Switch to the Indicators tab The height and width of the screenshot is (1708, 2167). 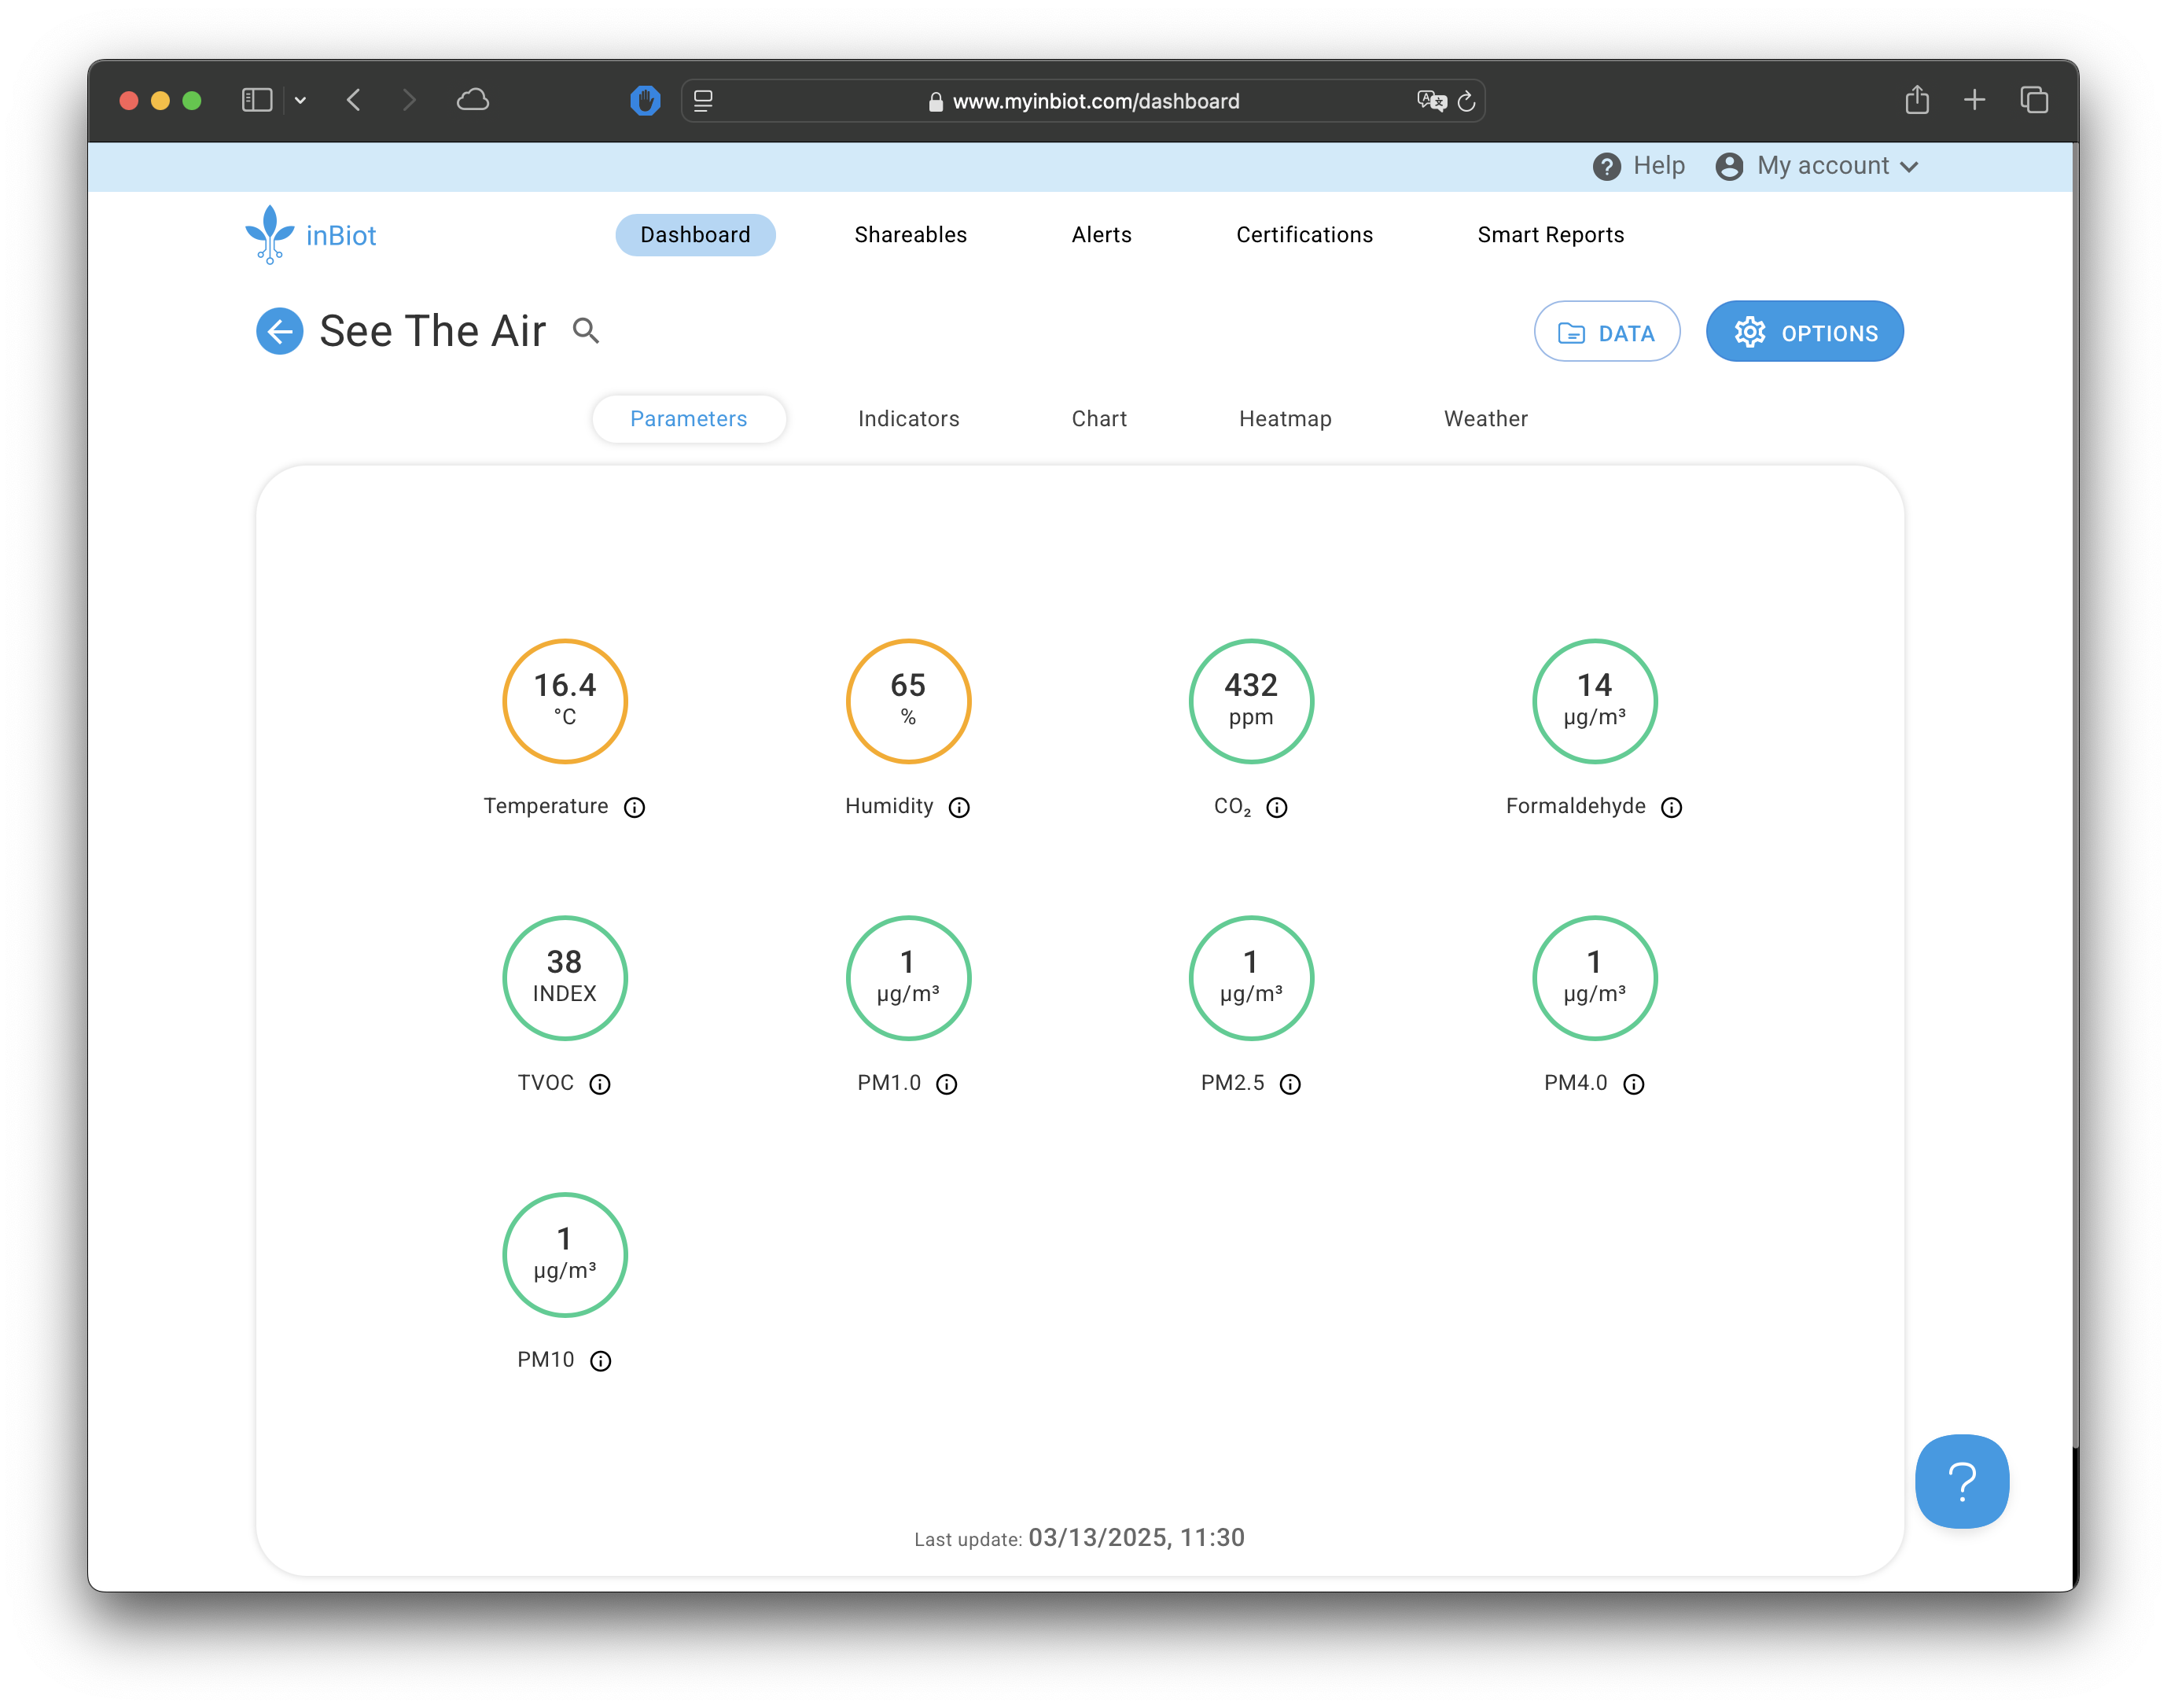coord(908,419)
